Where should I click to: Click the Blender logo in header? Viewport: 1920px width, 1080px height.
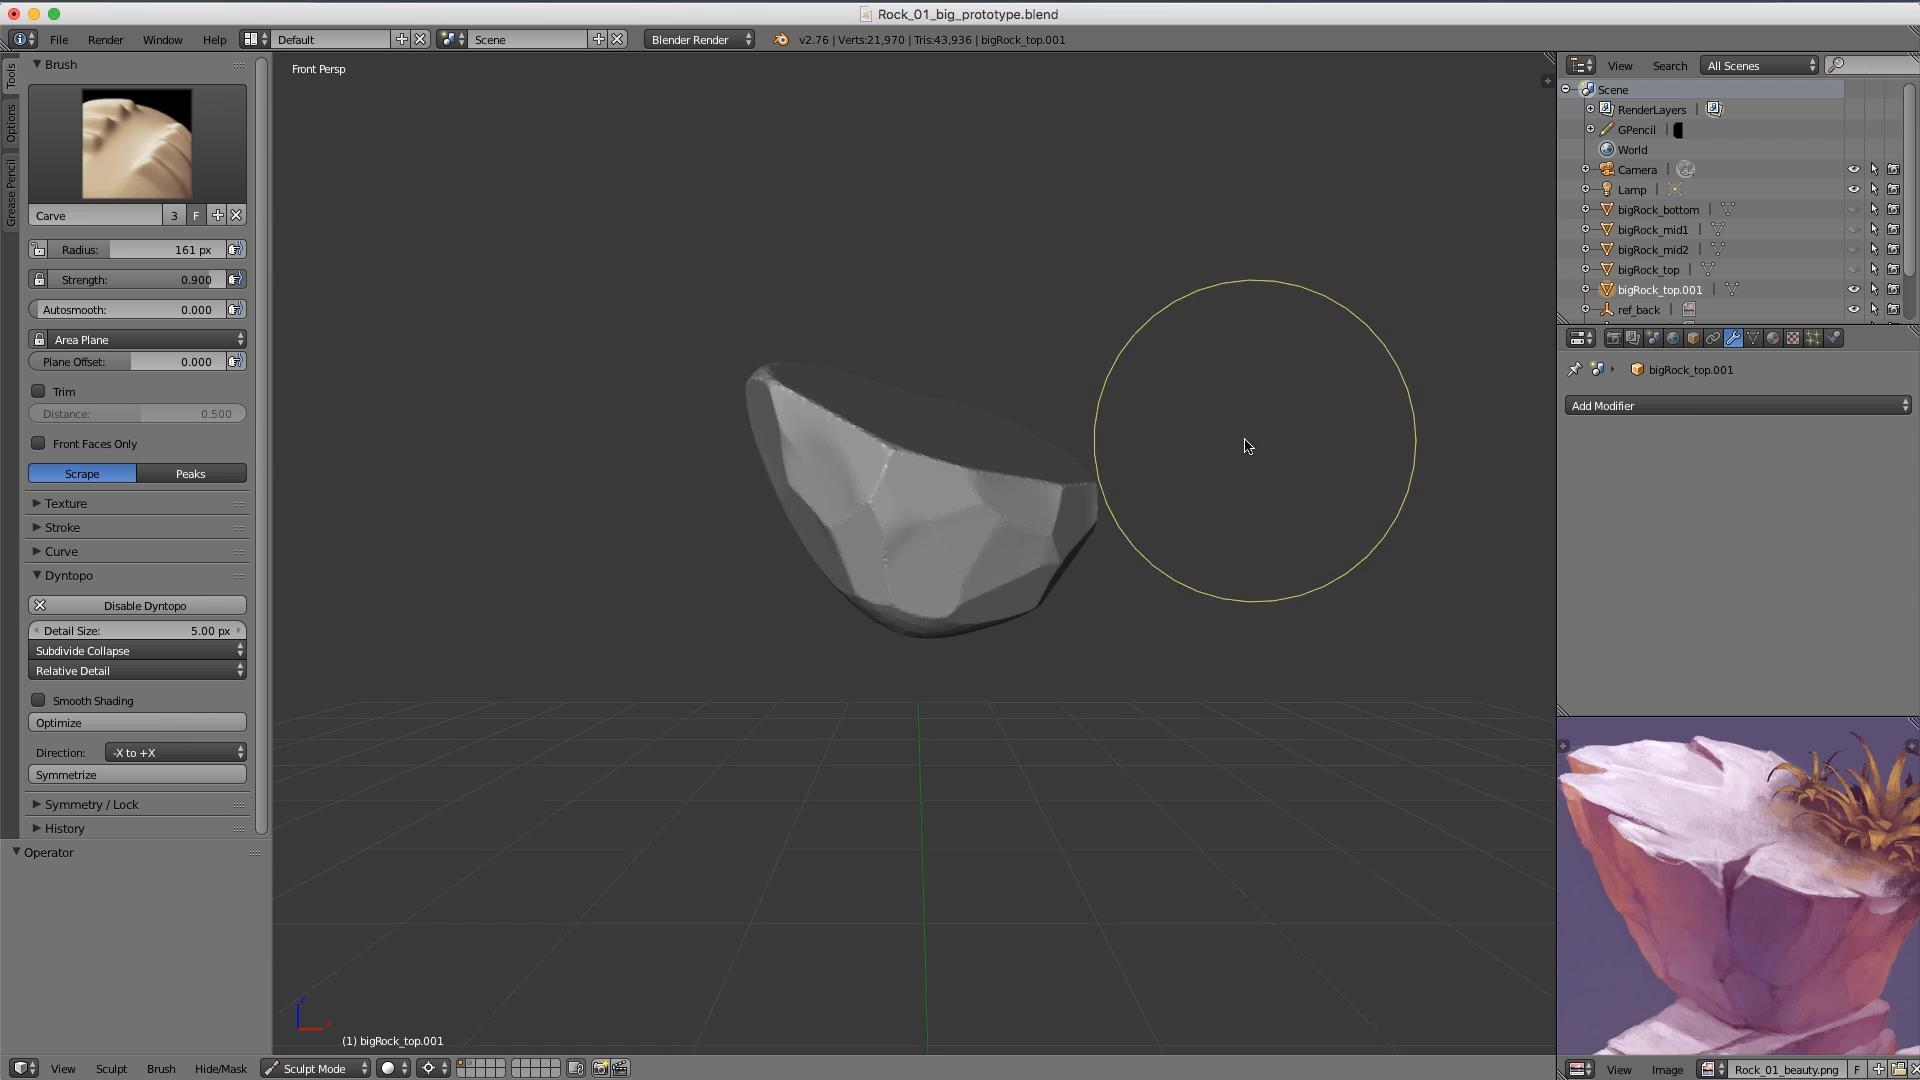coord(781,40)
